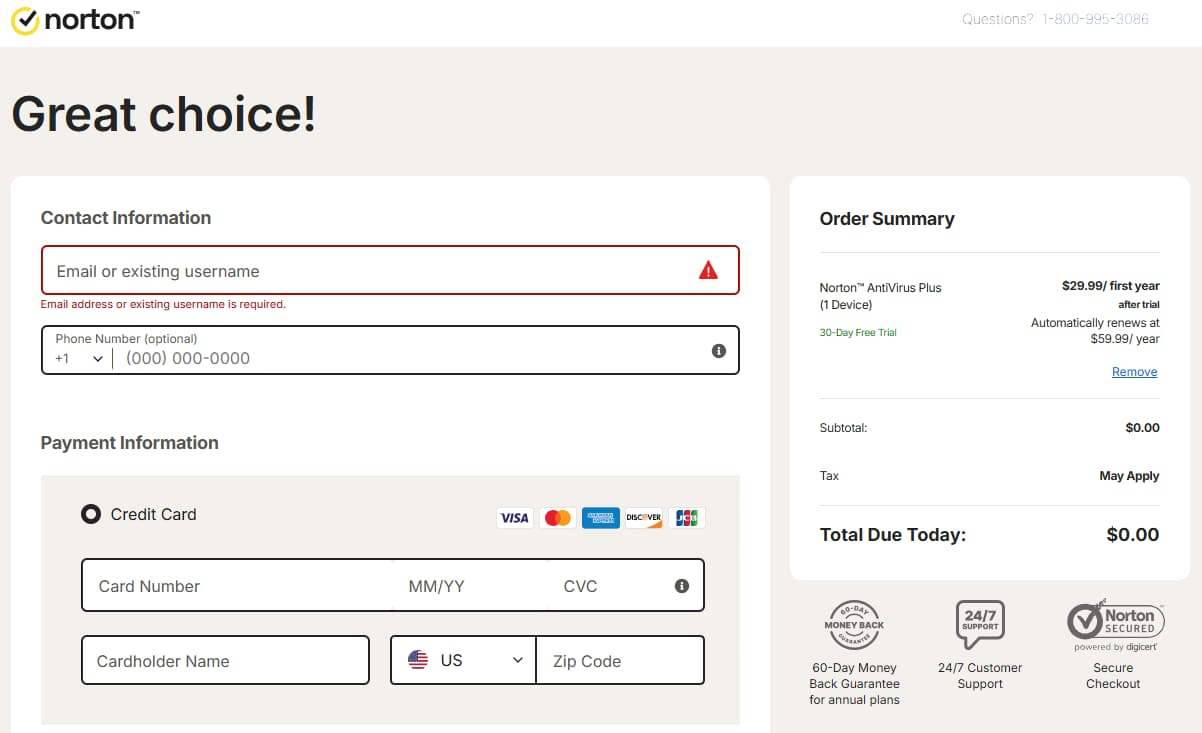Viewport: 1202px width, 733px height.
Task: Focus the Card Number field
Action: pyautogui.click(x=238, y=586)
